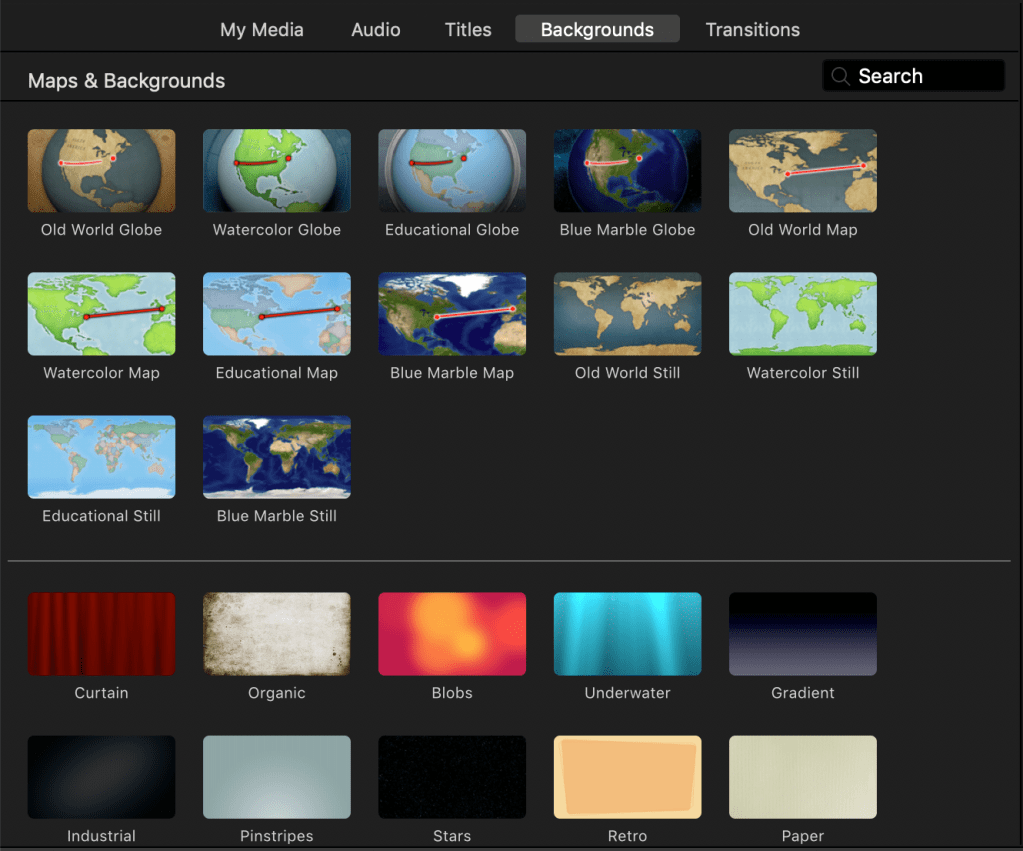Select the Watercolor Still map

pos(803,314)
